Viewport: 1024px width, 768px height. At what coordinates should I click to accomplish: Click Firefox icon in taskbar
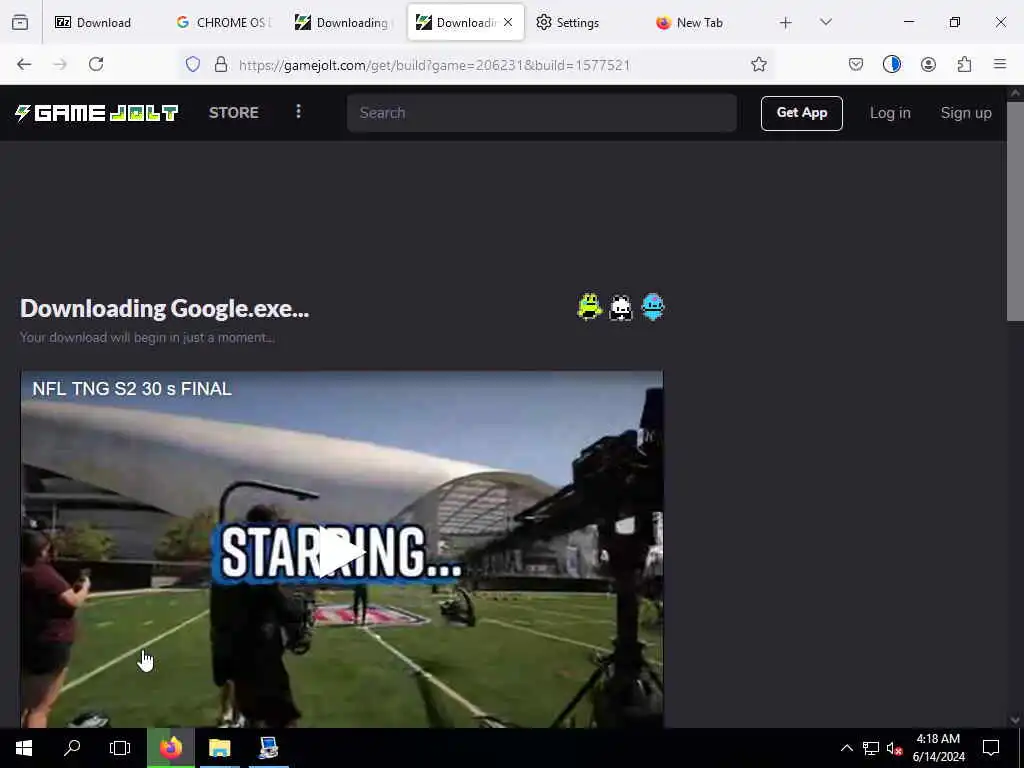coord(171,748)
